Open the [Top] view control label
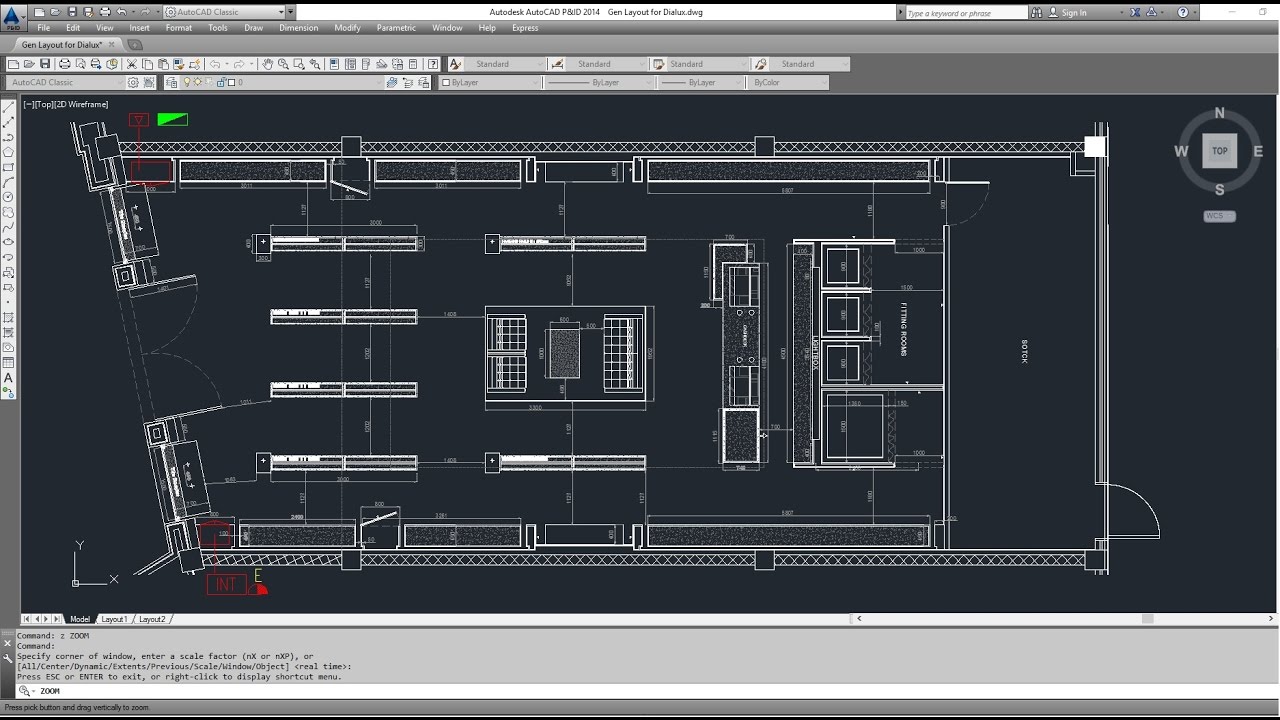This screenshot has height=720, width=1280. click(x=43, y=104)
